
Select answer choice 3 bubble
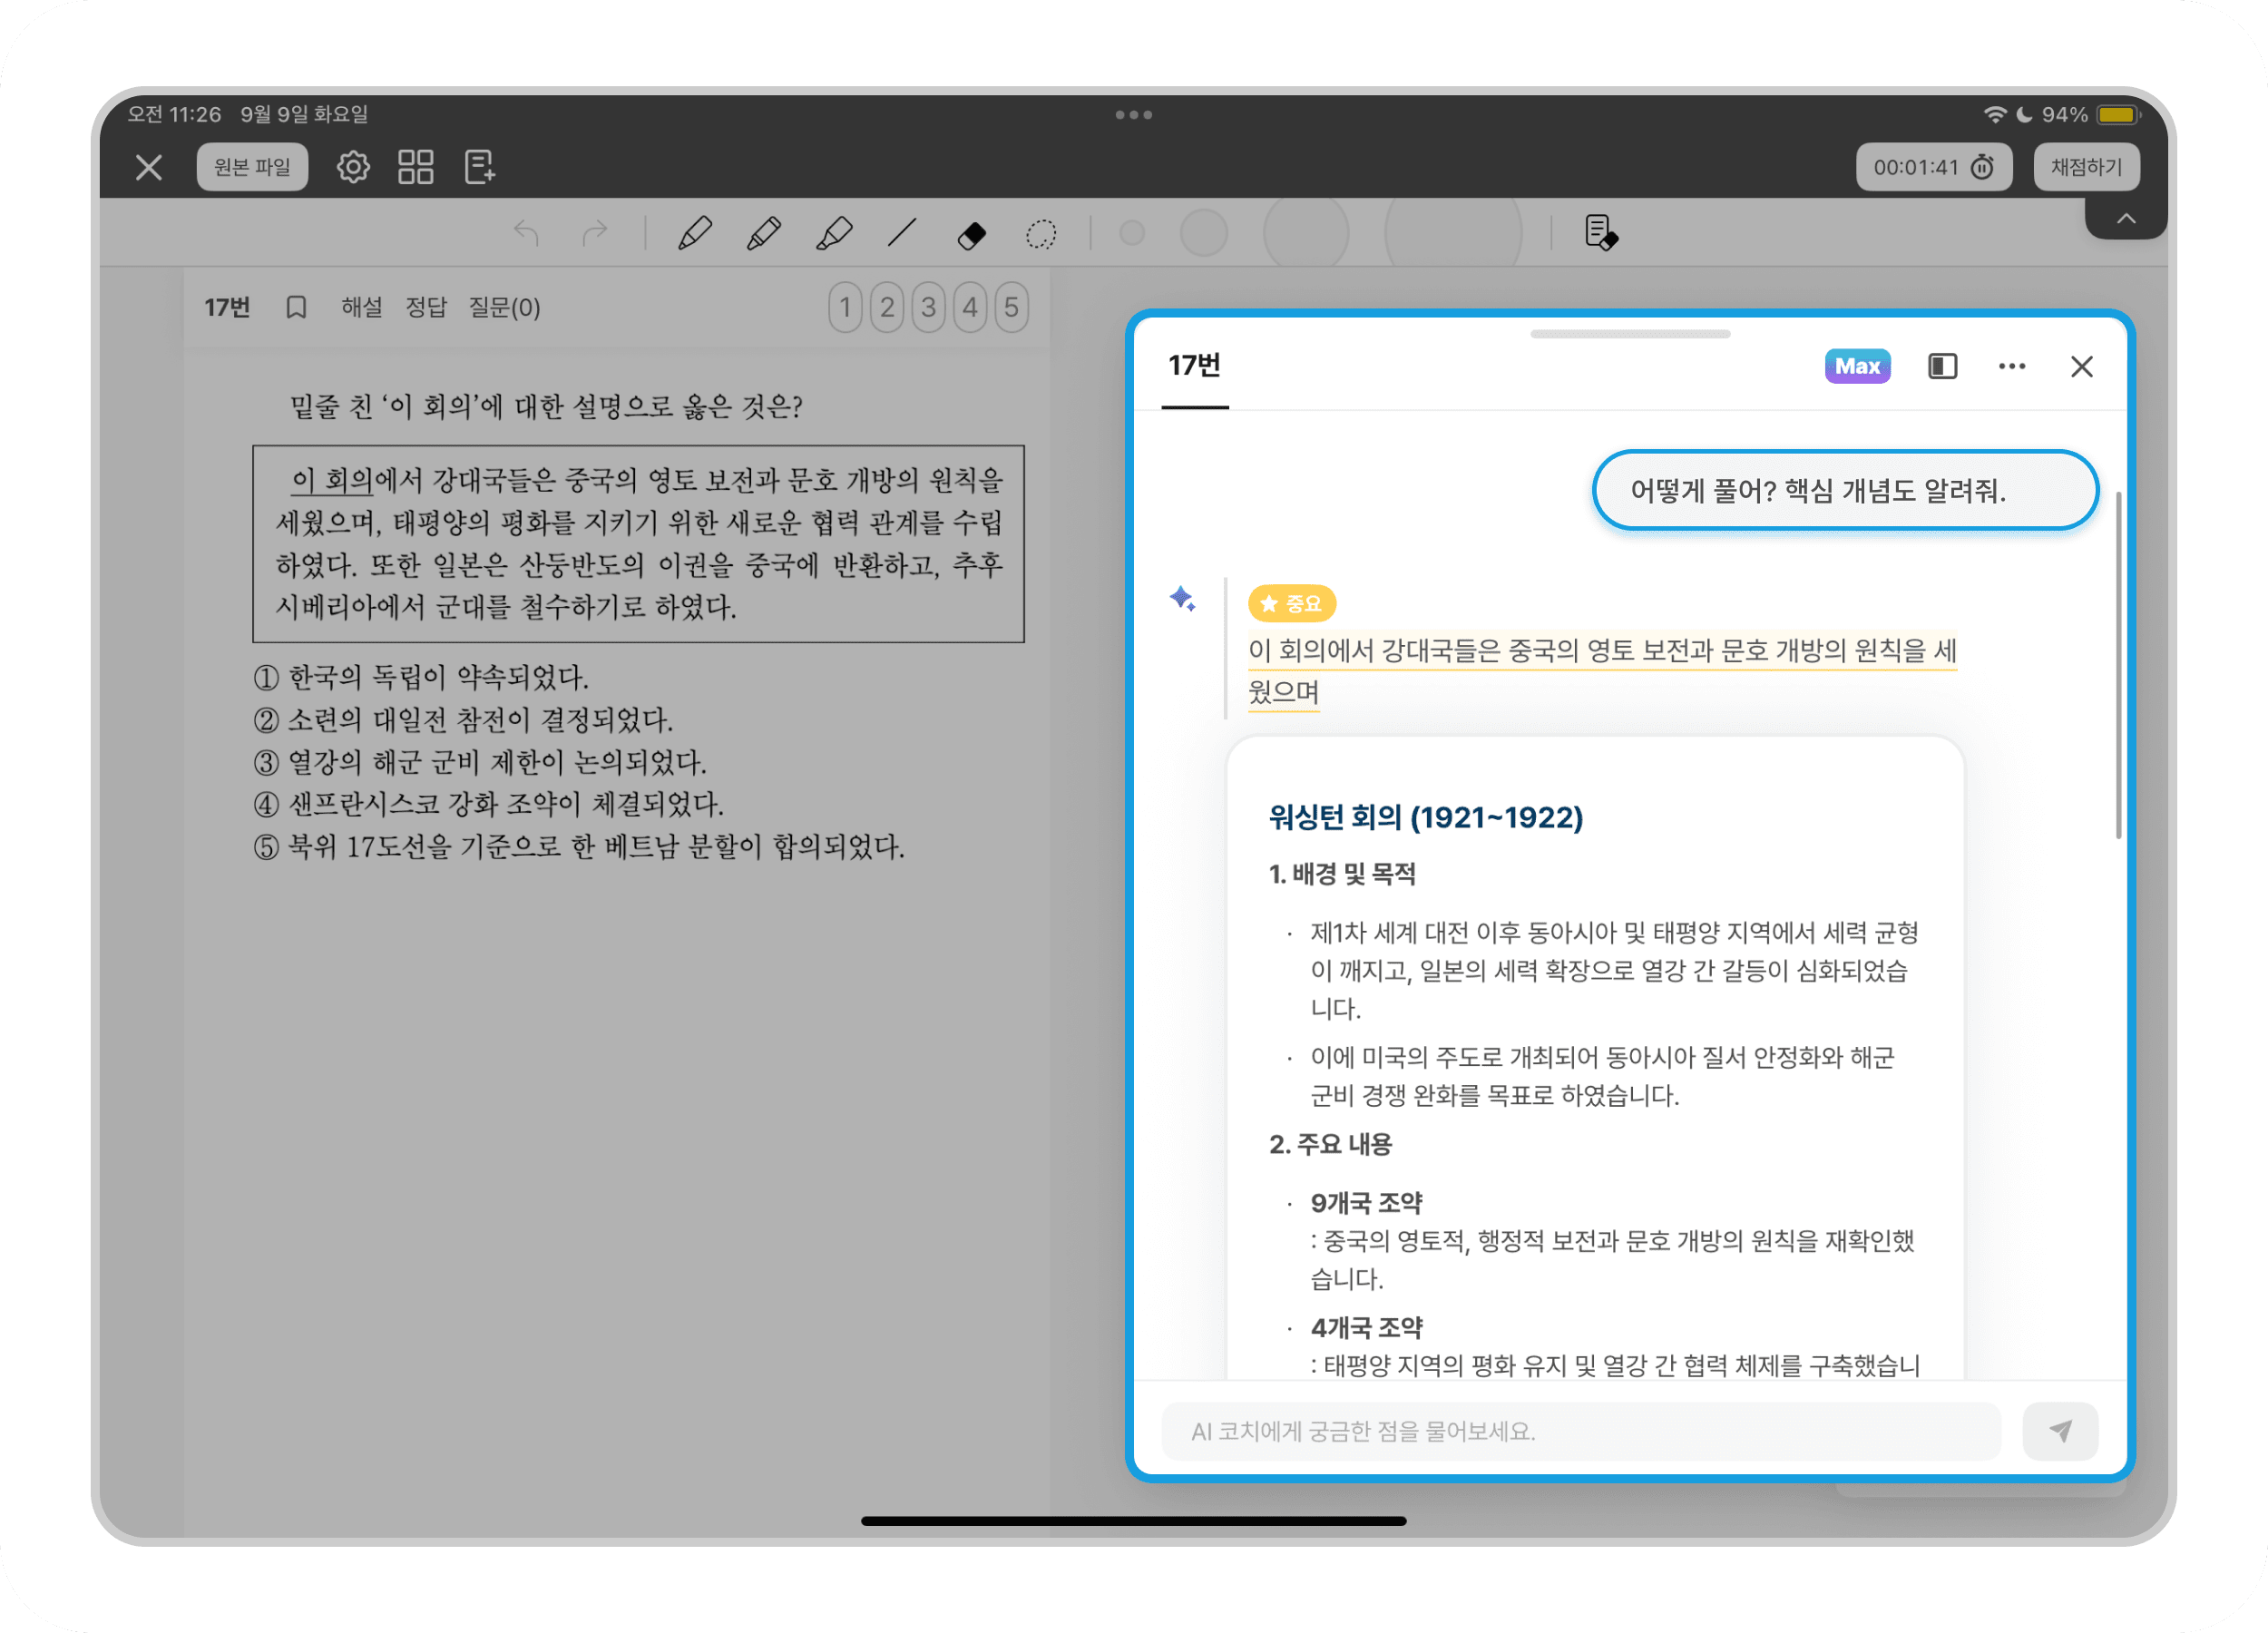929,307
